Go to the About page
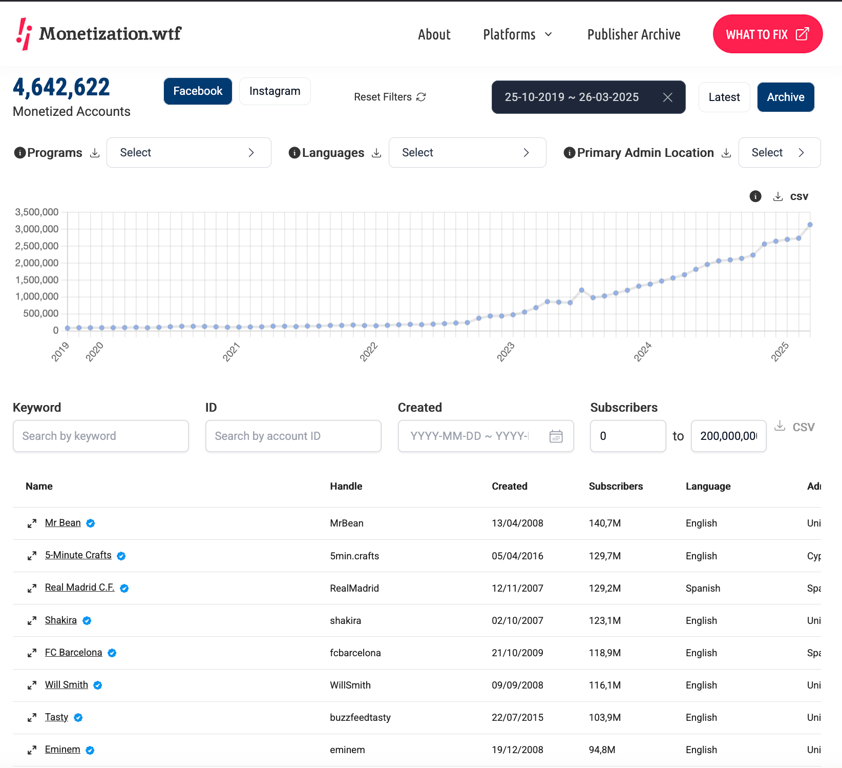Screen dimensions: 842x768 point(434,34)
